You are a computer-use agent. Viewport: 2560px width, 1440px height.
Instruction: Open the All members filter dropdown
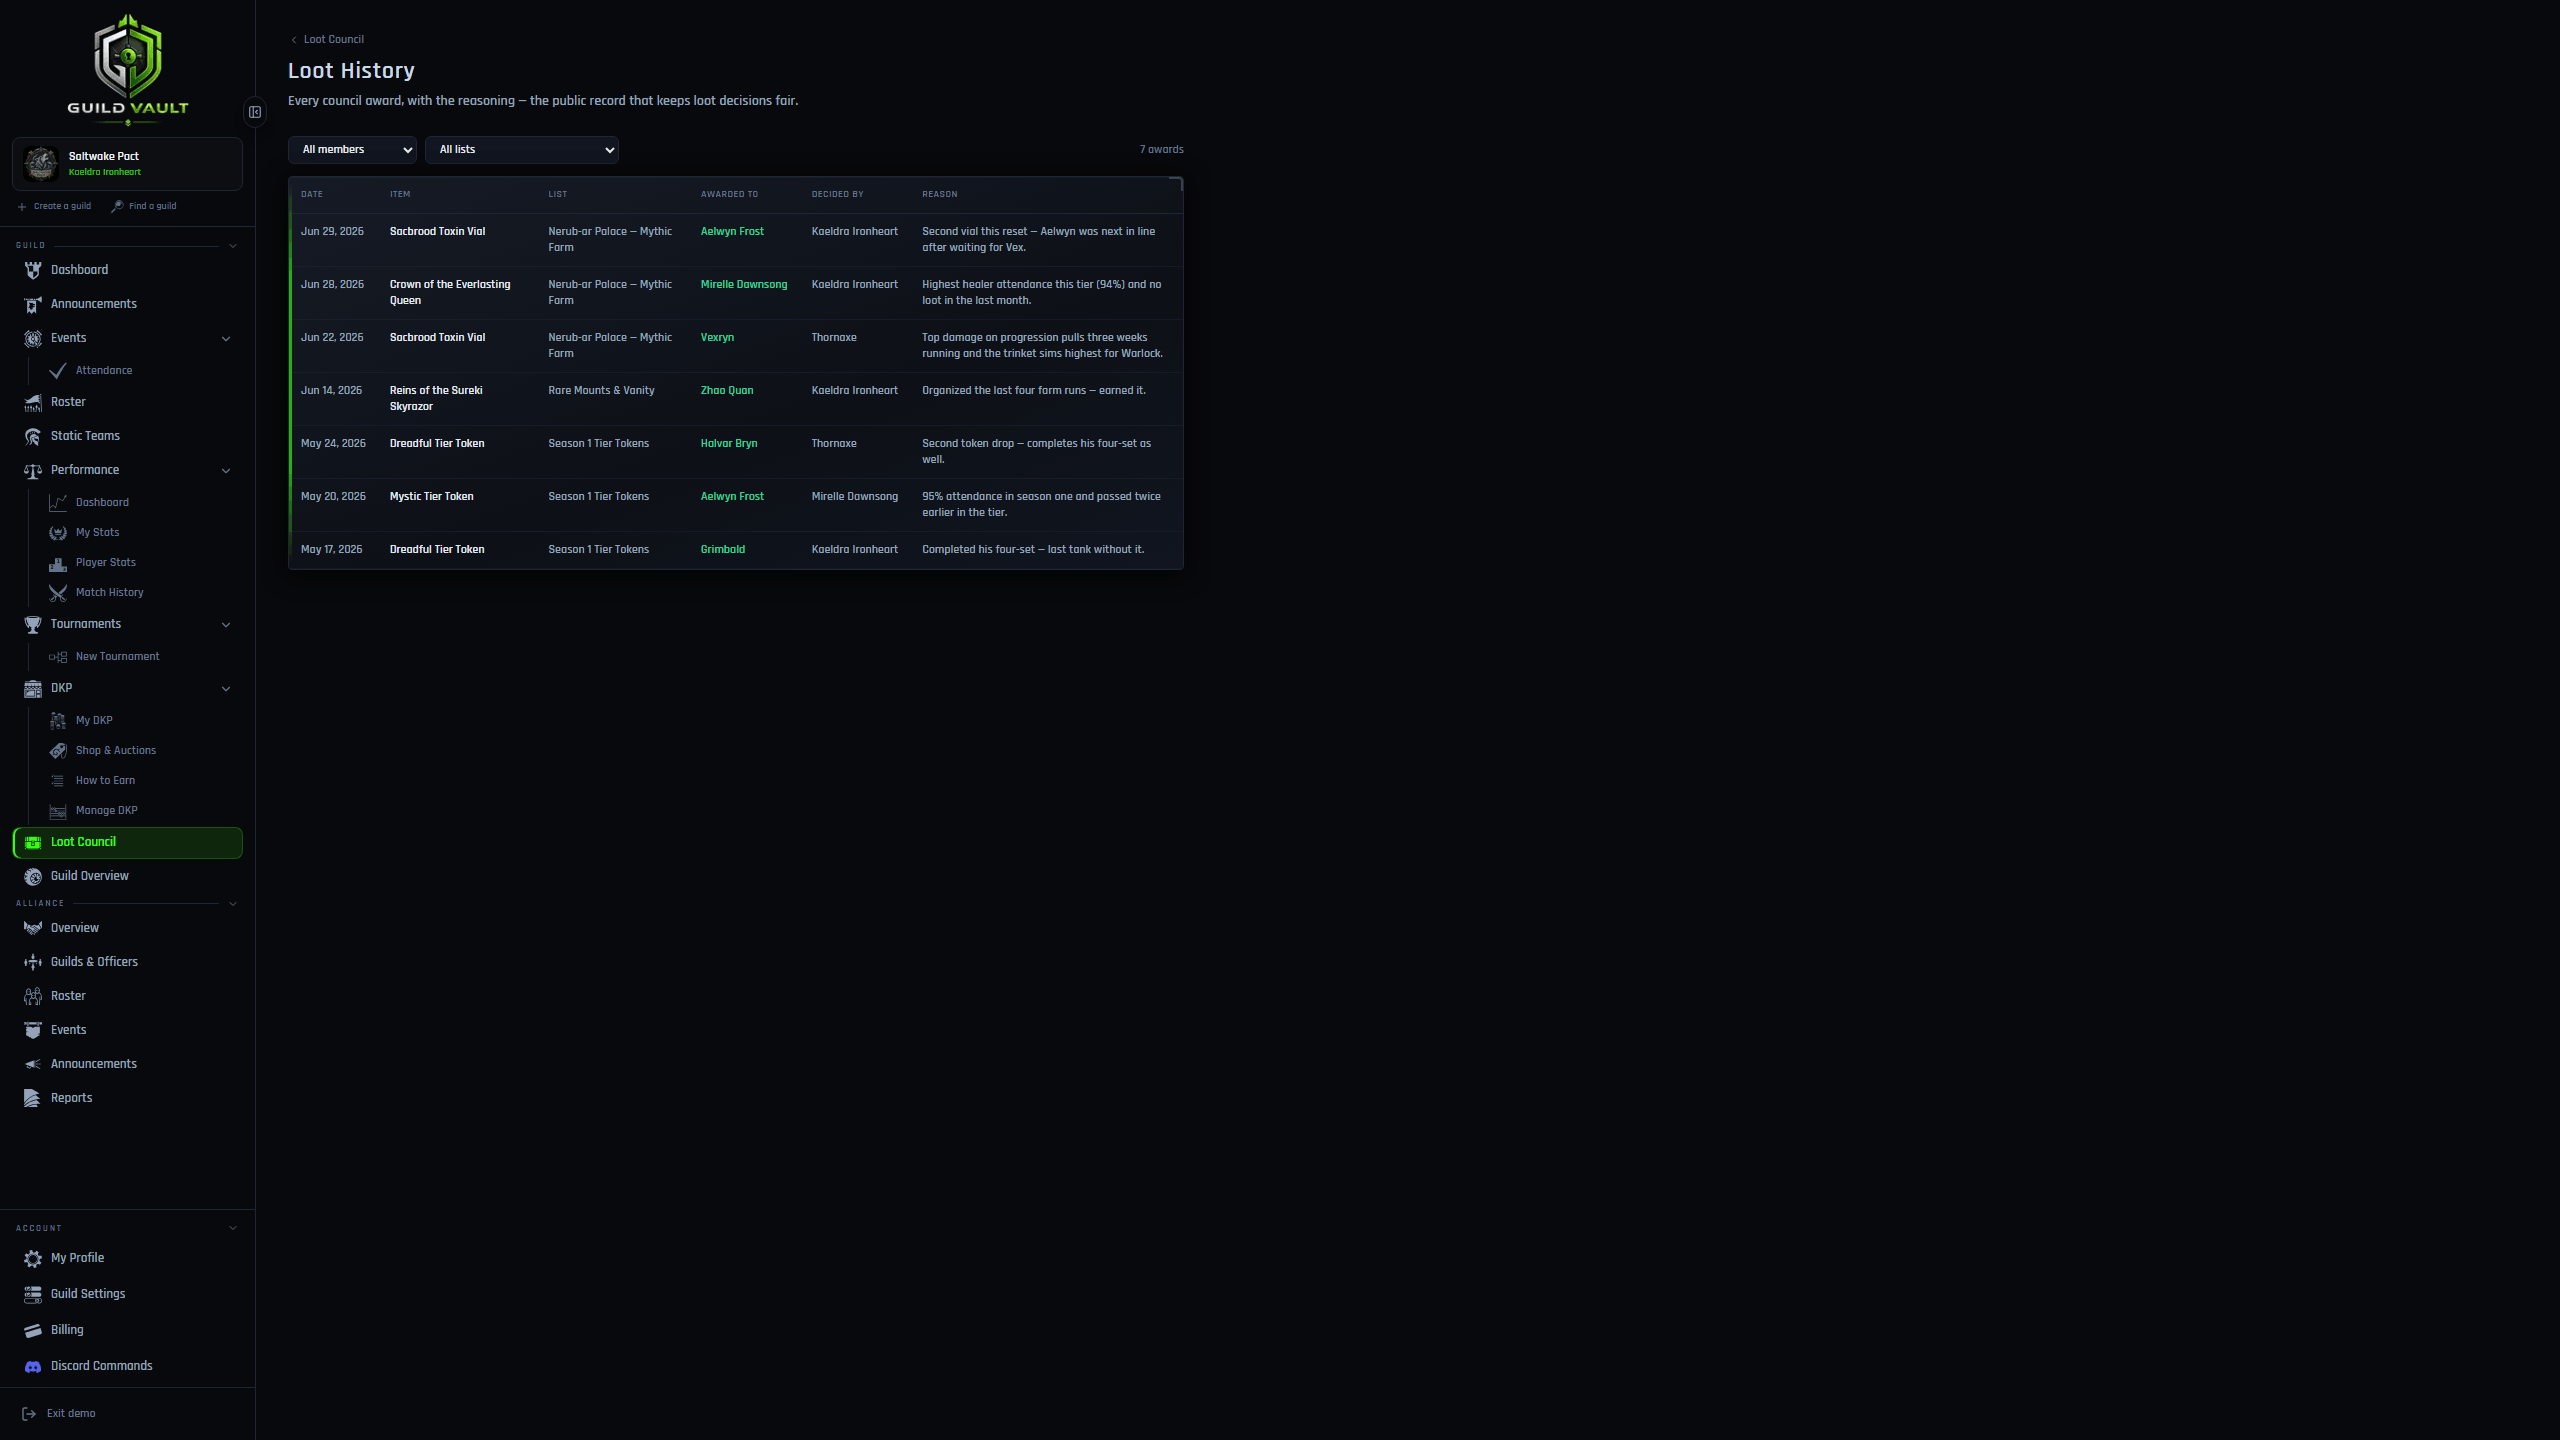[x=352, y=150]
